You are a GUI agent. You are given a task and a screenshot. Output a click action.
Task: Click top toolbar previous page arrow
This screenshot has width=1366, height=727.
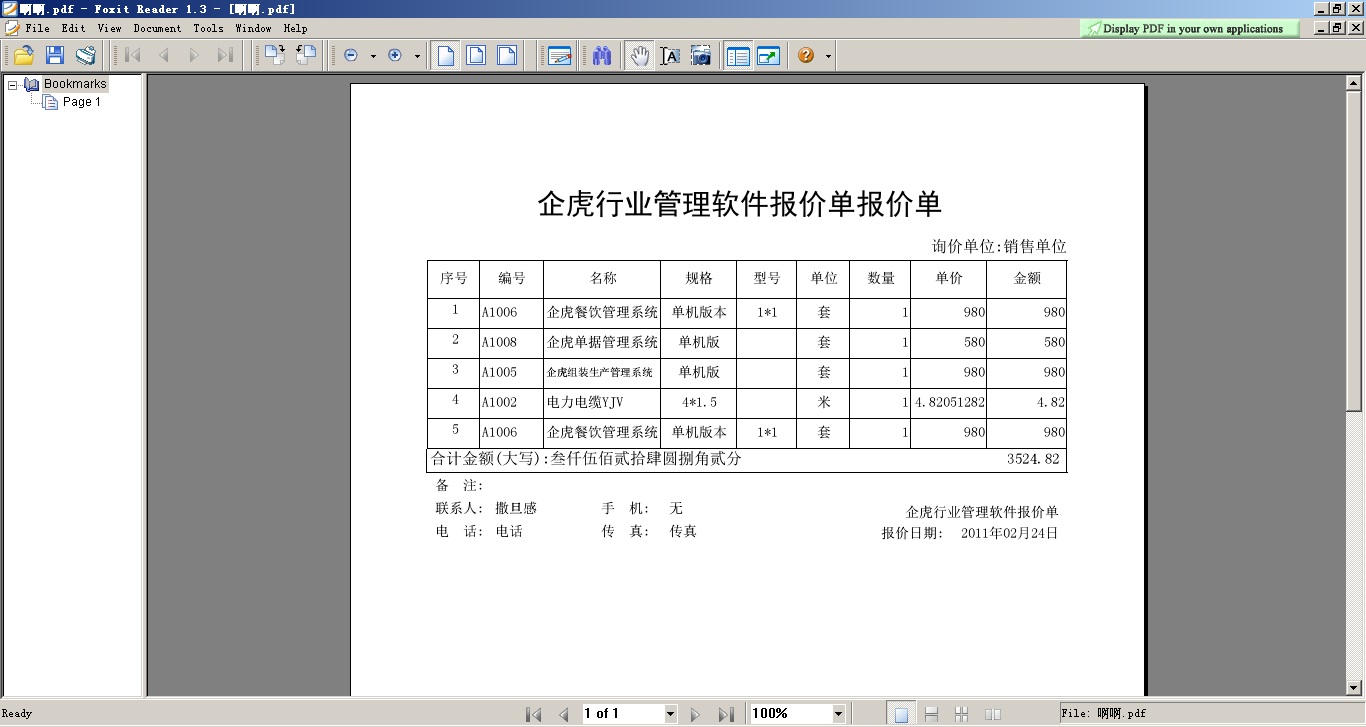[164, 56]
